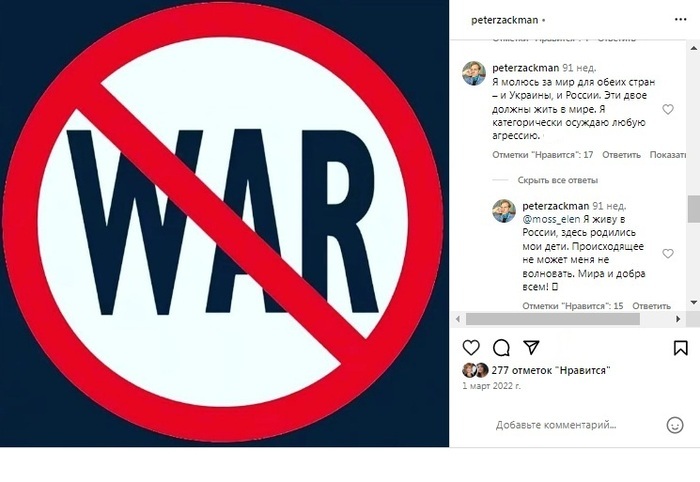The height and width of the screenshot is (482, 700).
Task: Like the post with the heart icon
Action: 471,347
